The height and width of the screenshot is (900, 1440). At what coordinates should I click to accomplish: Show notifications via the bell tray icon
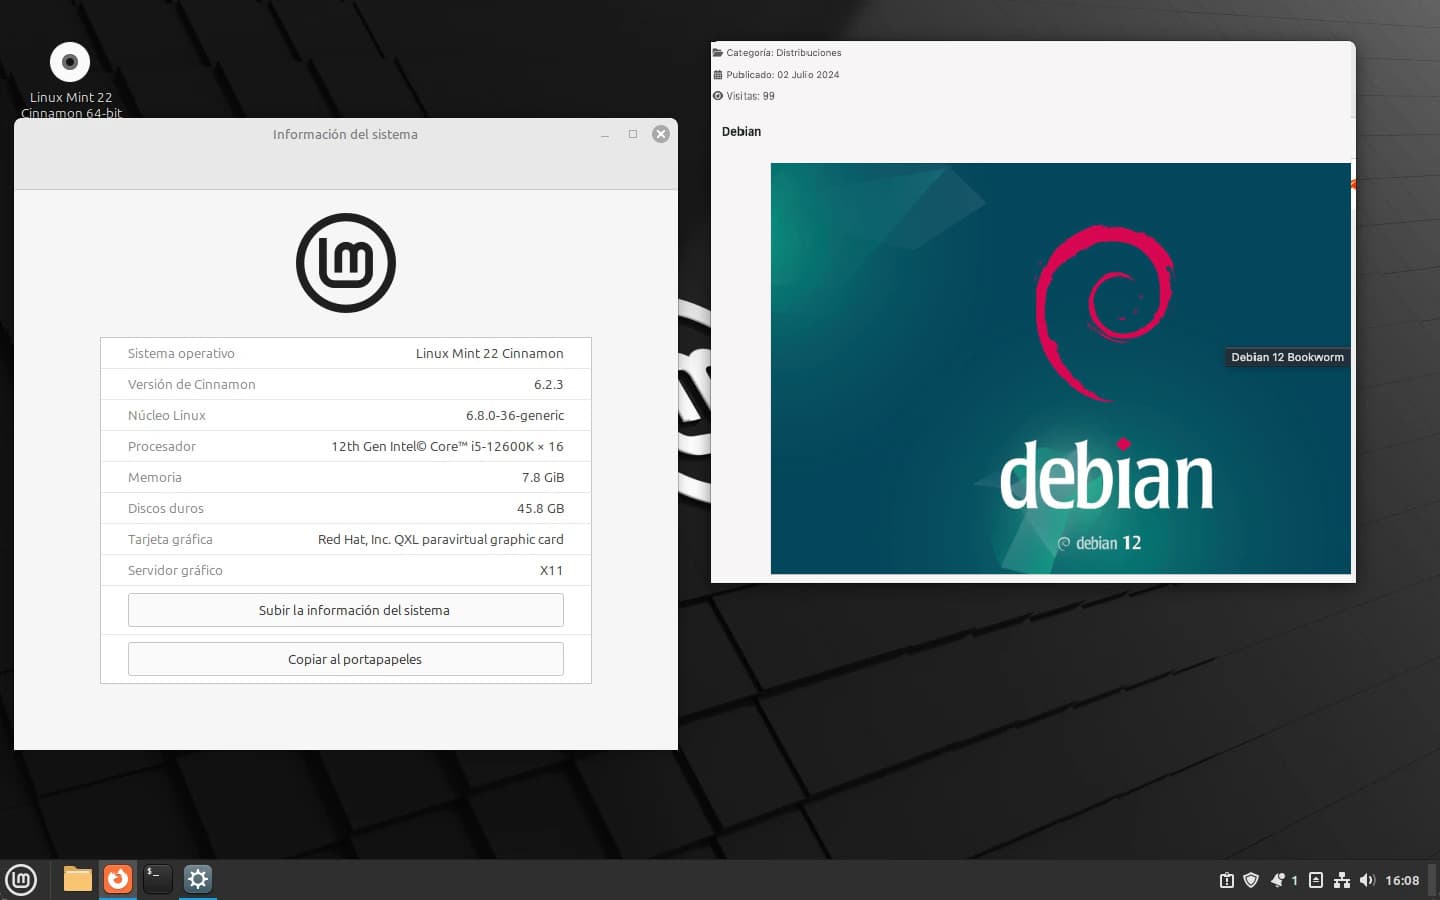[1278, 880]
